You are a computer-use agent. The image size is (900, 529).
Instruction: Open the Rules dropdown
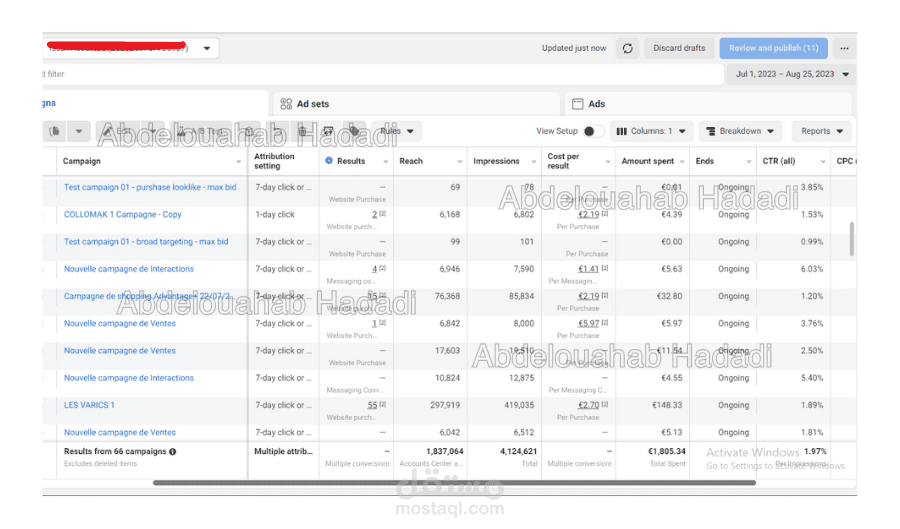(x=397, y=131)
